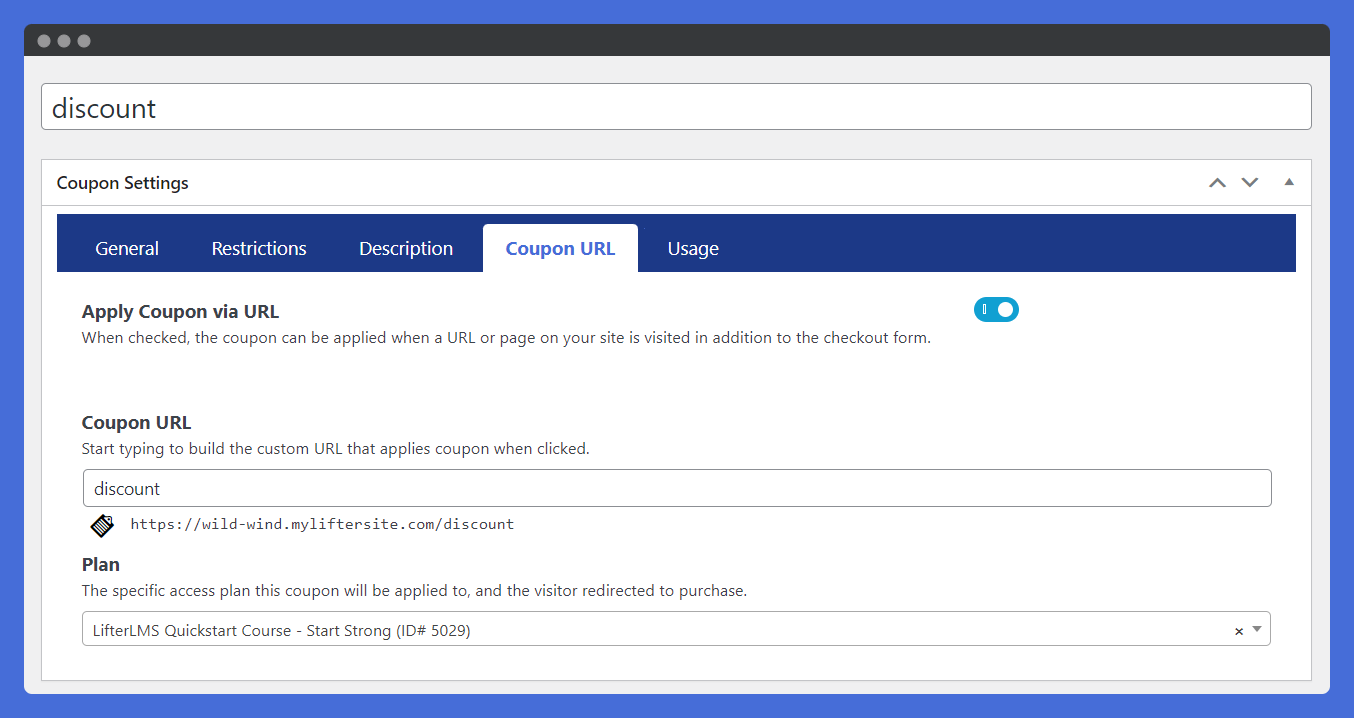Viewport: 1354px width, 718px height.
Task: Click the Plan field label
Action: point(101,565)
